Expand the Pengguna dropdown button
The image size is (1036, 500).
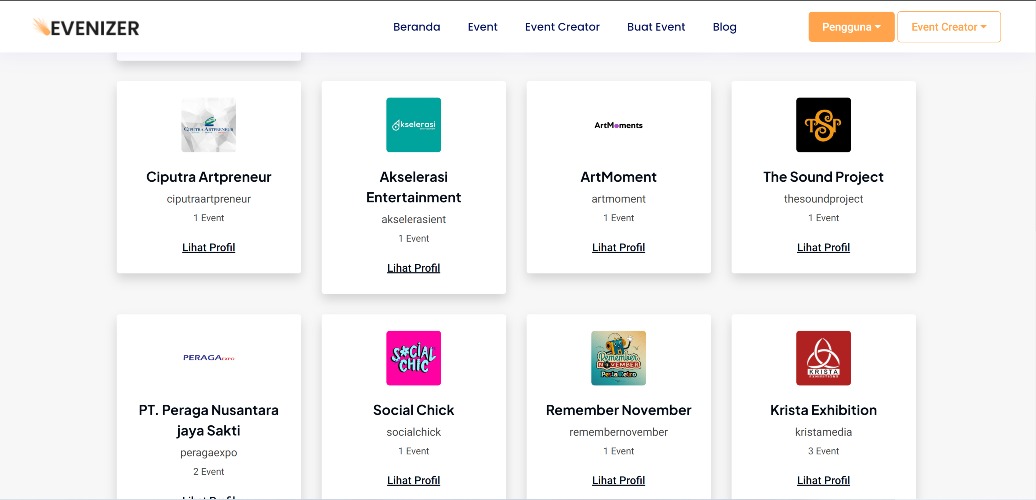pyautogui.click(x=852, y=27)
